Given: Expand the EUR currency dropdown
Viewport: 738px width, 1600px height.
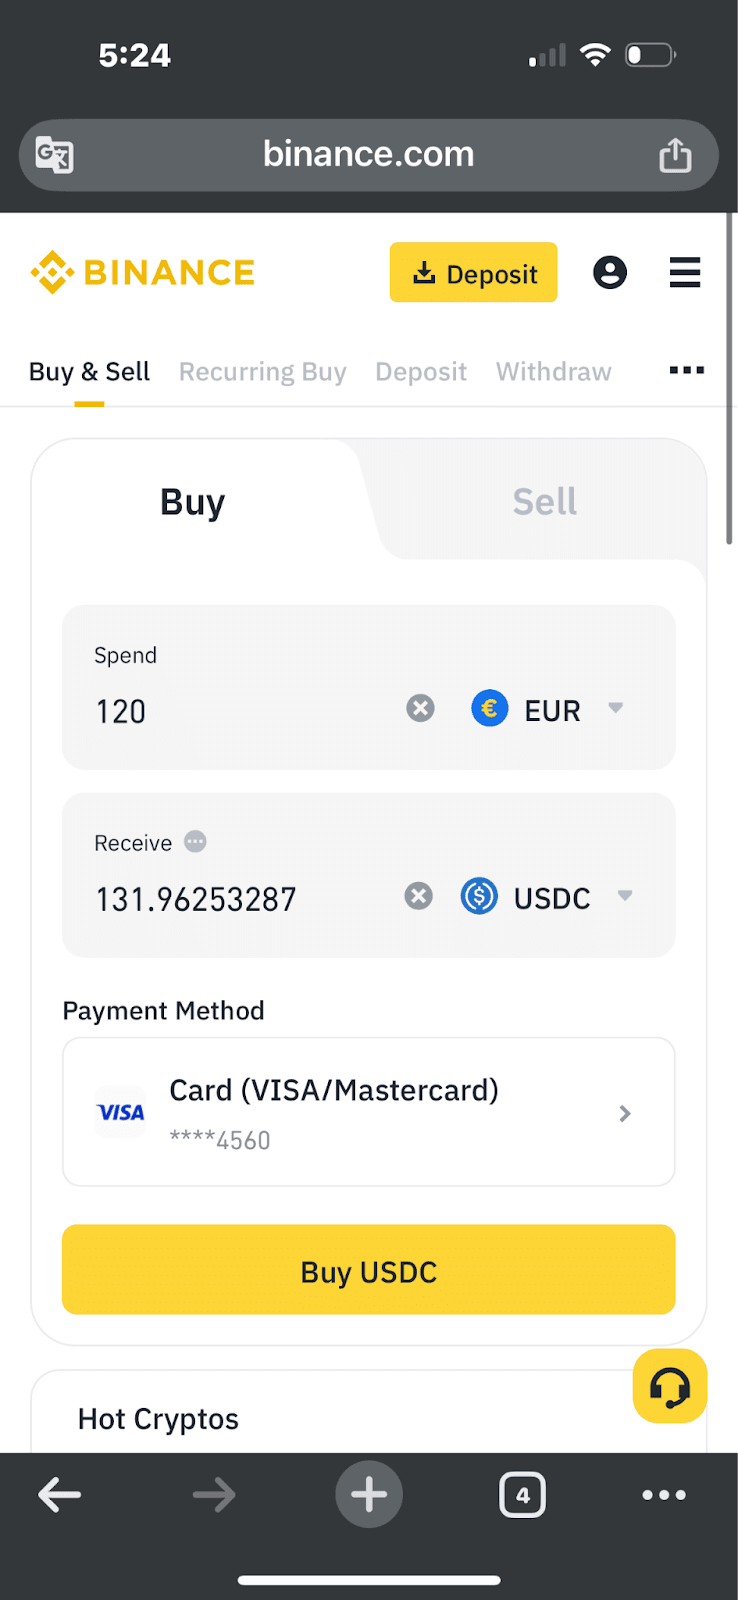Looking at the screenshot, I should [x=549, y=710].
